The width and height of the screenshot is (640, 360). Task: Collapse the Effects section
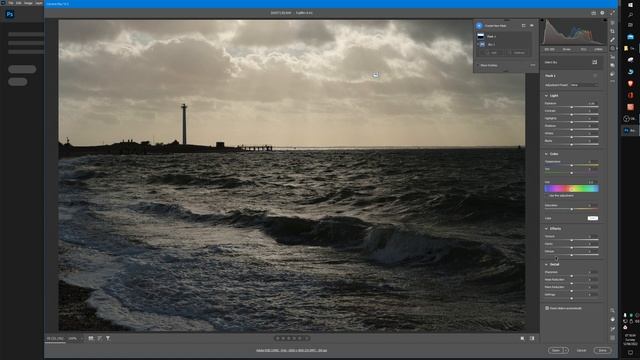click(547, 229)
